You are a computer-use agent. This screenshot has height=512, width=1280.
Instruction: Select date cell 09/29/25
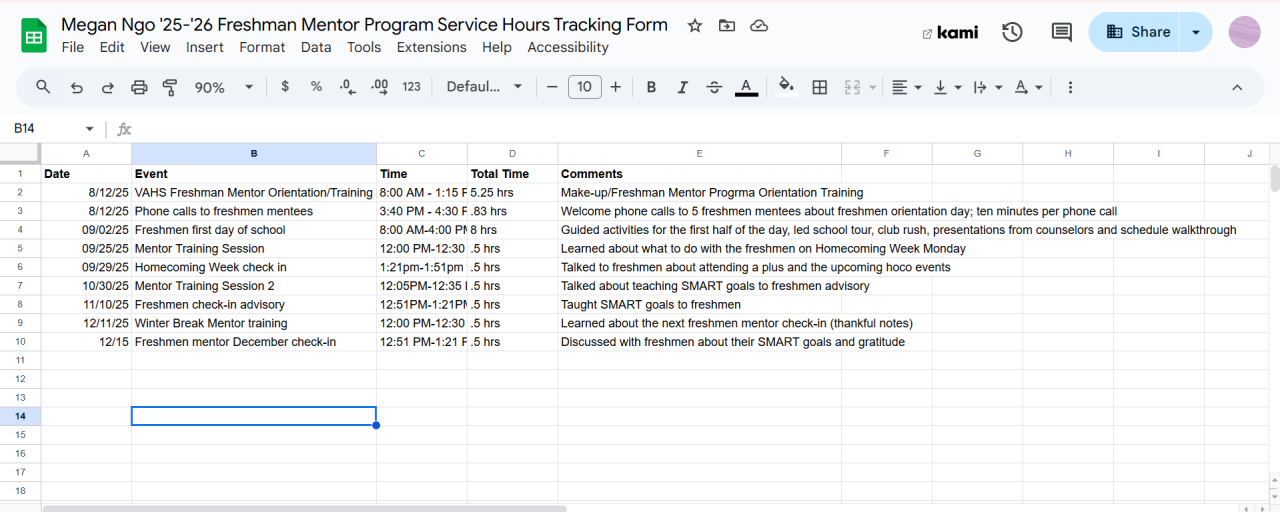tap(86, 267)
